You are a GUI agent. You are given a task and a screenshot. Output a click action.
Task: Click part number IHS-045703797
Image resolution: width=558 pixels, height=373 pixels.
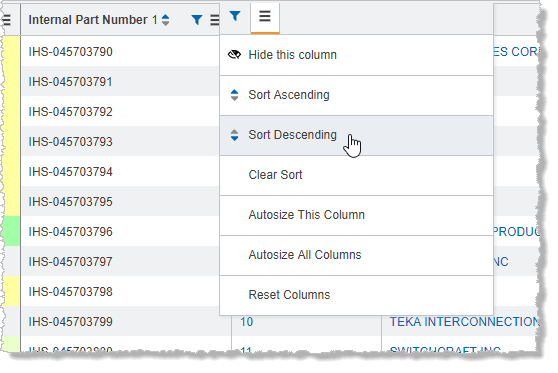(x=70, y=262)
